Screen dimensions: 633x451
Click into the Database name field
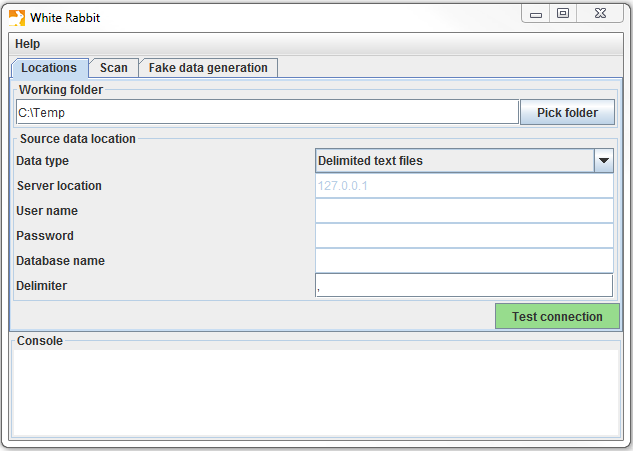463,261
